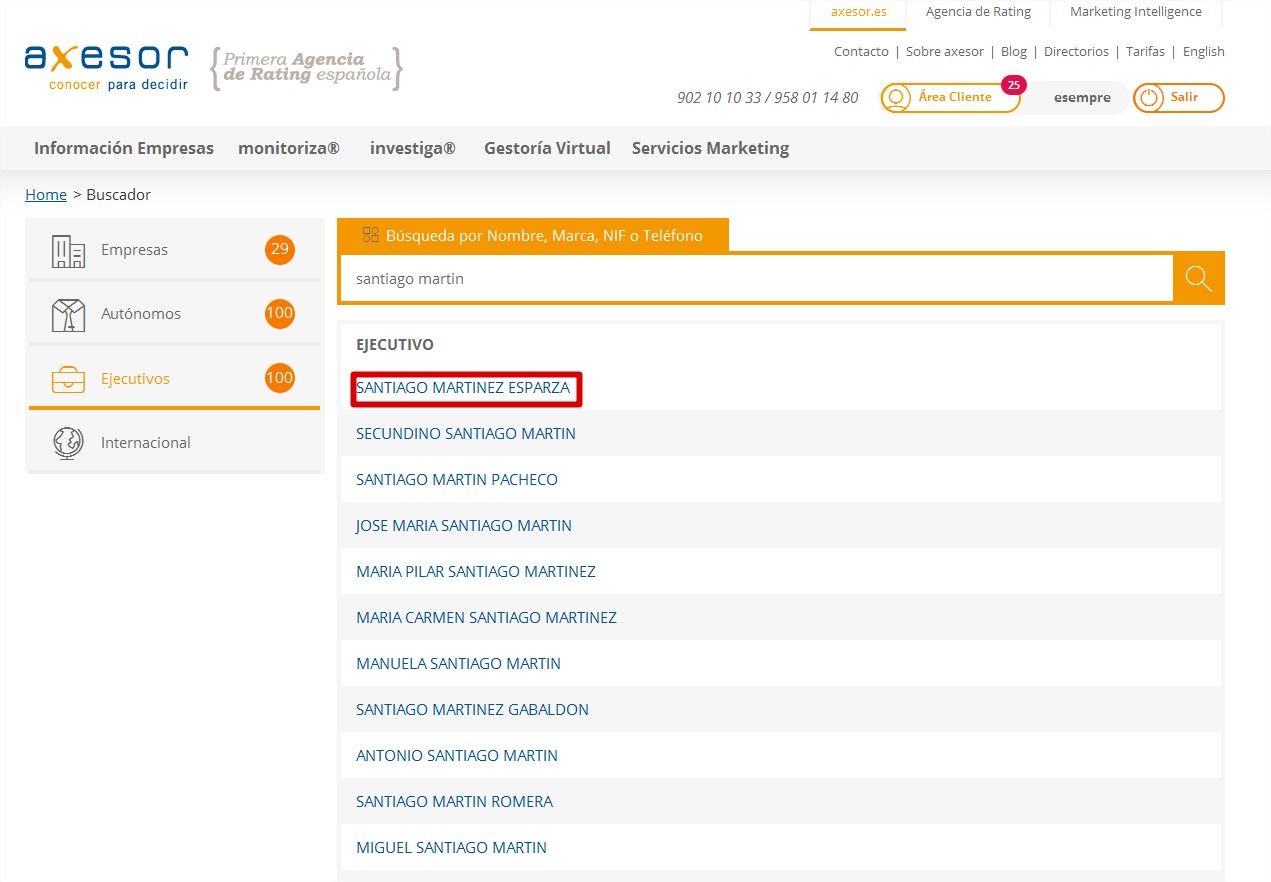Click the Ejecutivos count badge 100
The height and width of the screenshot is (882, 1271).
280,378
